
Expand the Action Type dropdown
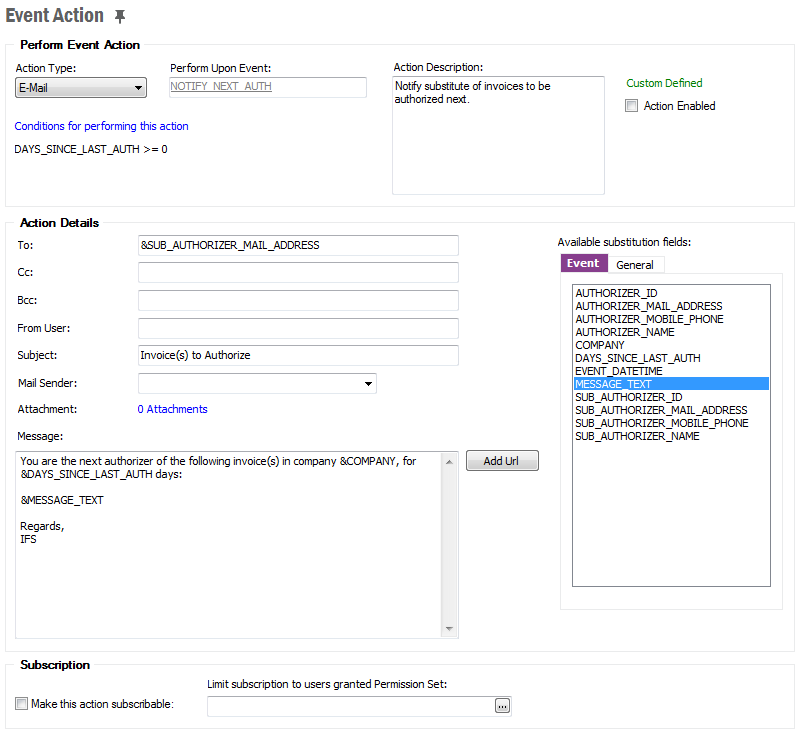click(x=138, y=88)
